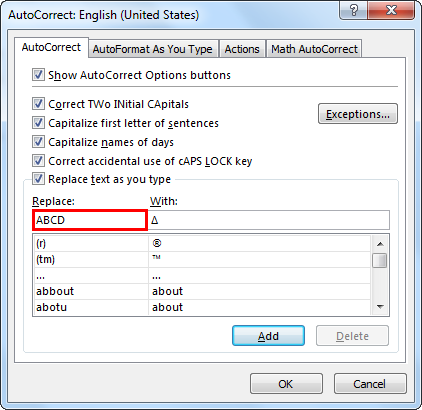Screen dimensions: 422x410
Task: Click the Help question mark button
Action: pos(354,11)
